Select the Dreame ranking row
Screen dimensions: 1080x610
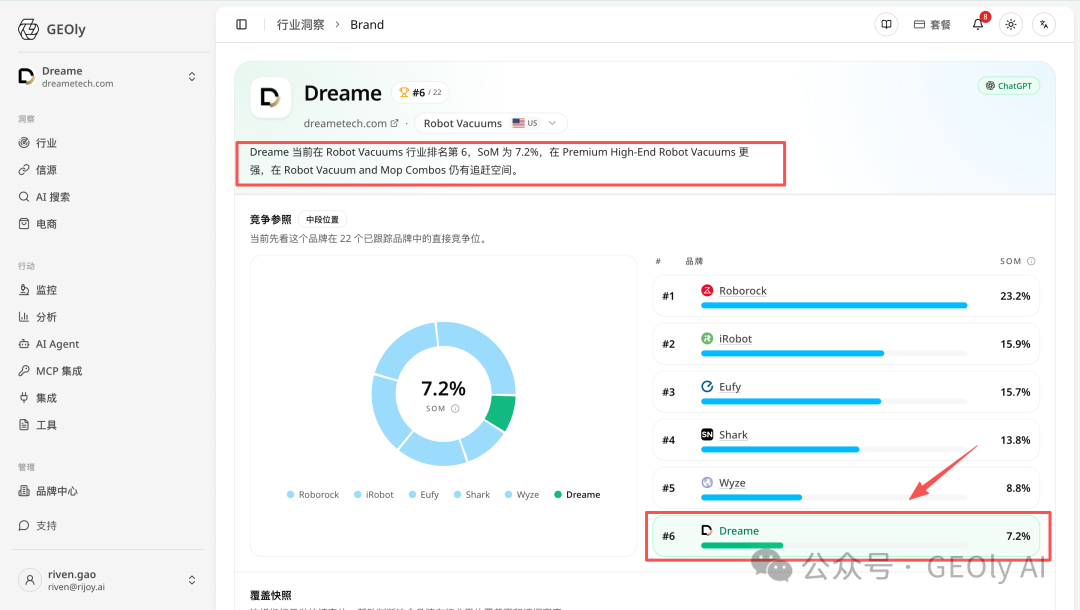(x=846, y=536)
